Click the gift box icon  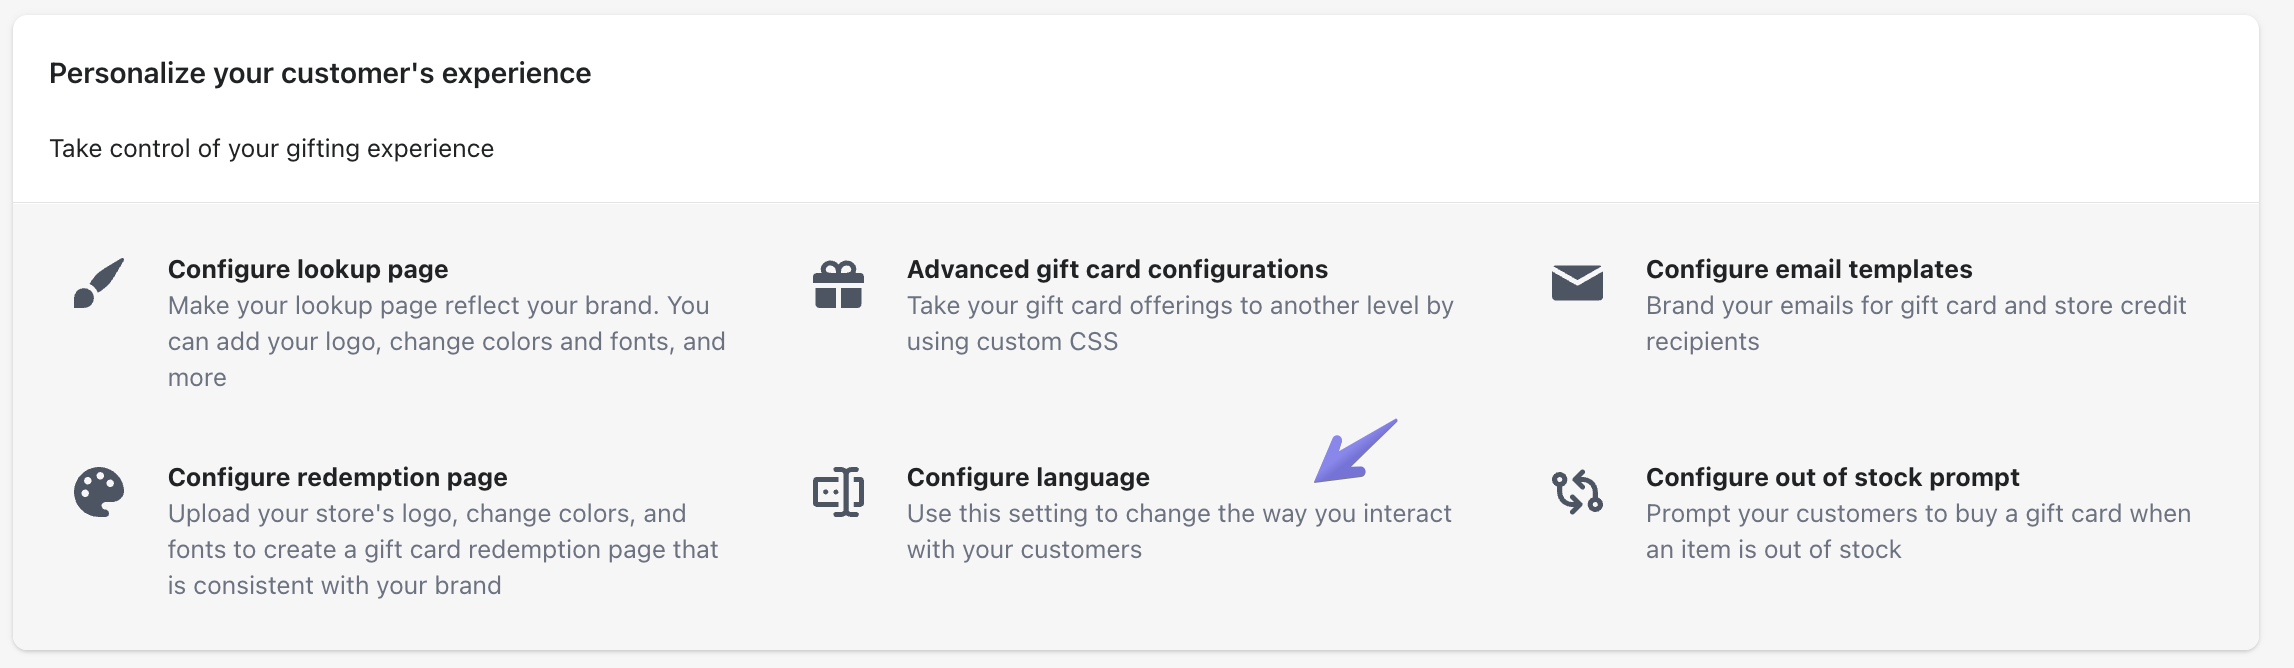838,284
